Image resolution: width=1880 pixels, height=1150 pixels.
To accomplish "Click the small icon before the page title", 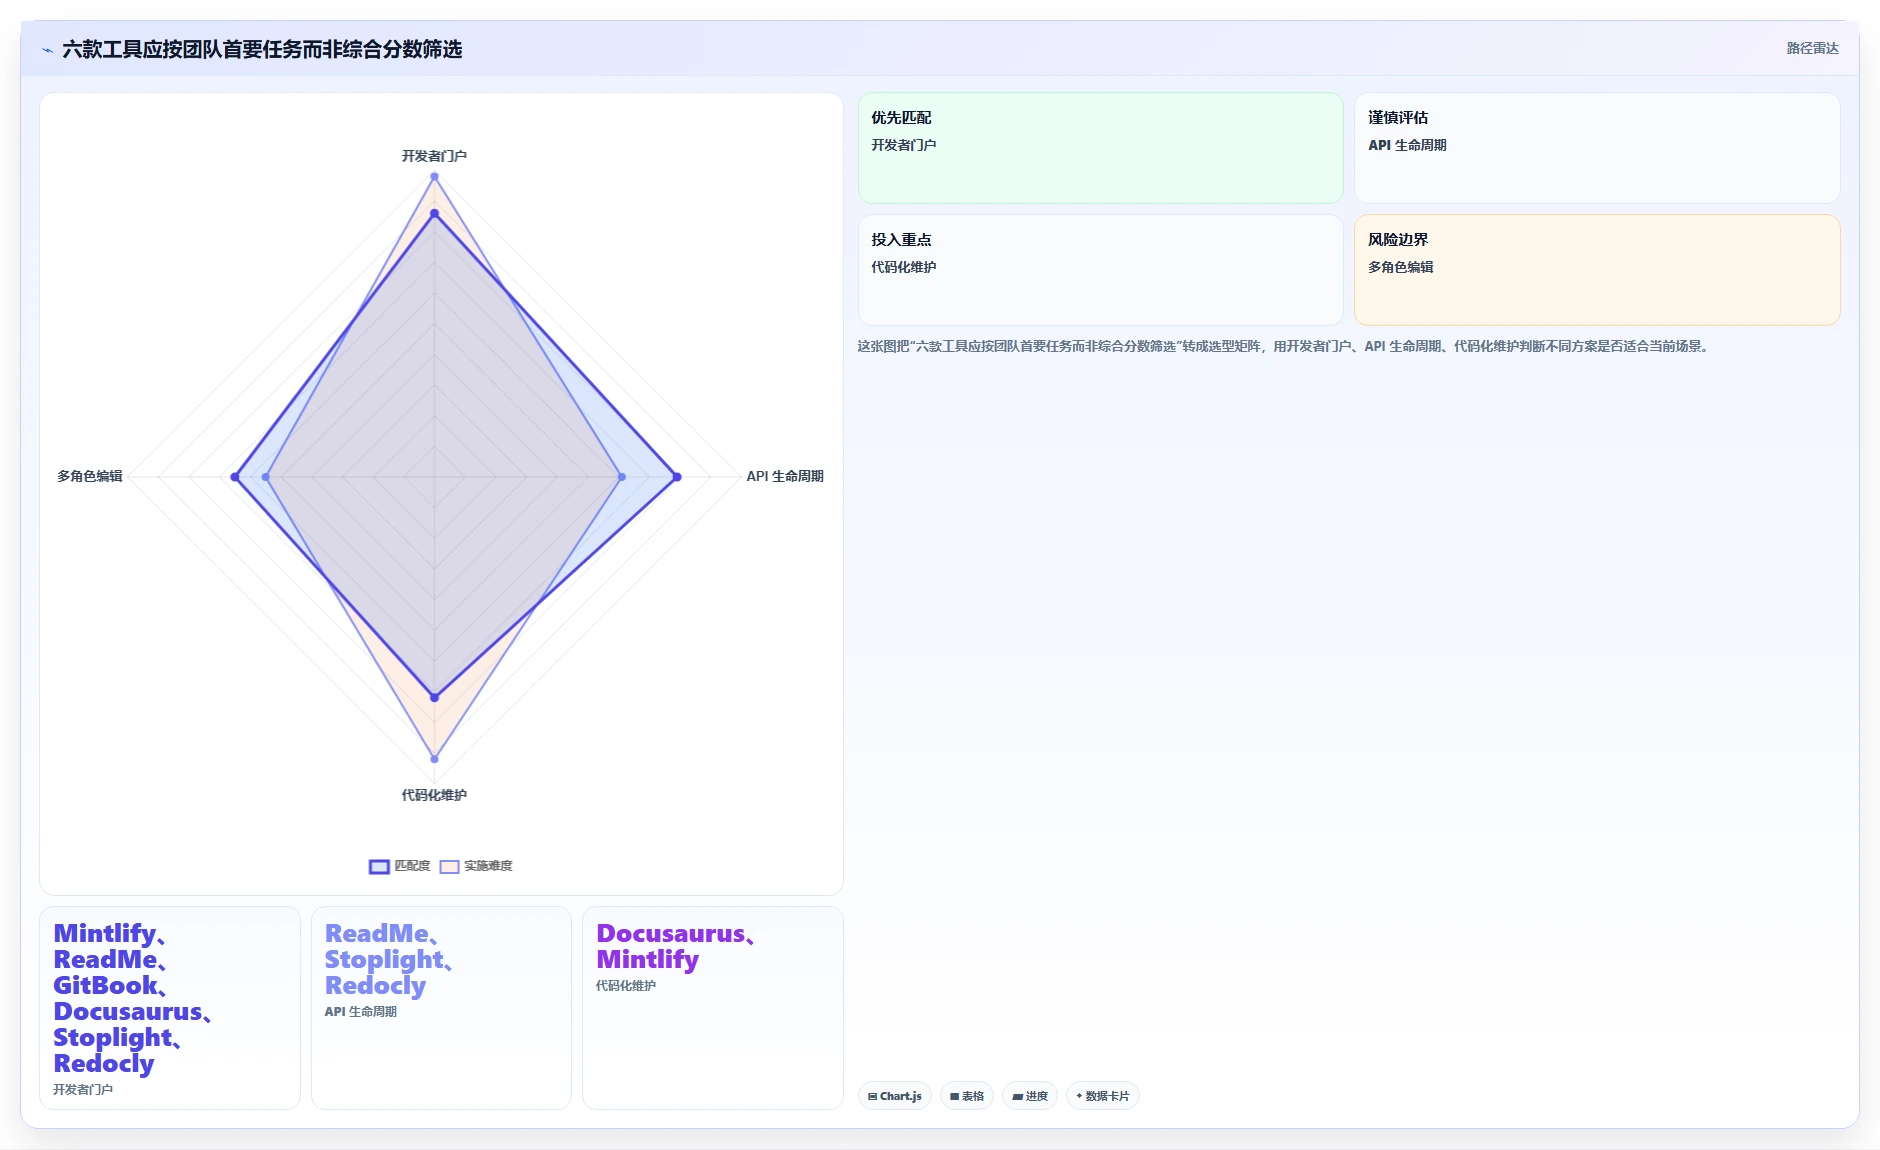I will pos(47,50).
